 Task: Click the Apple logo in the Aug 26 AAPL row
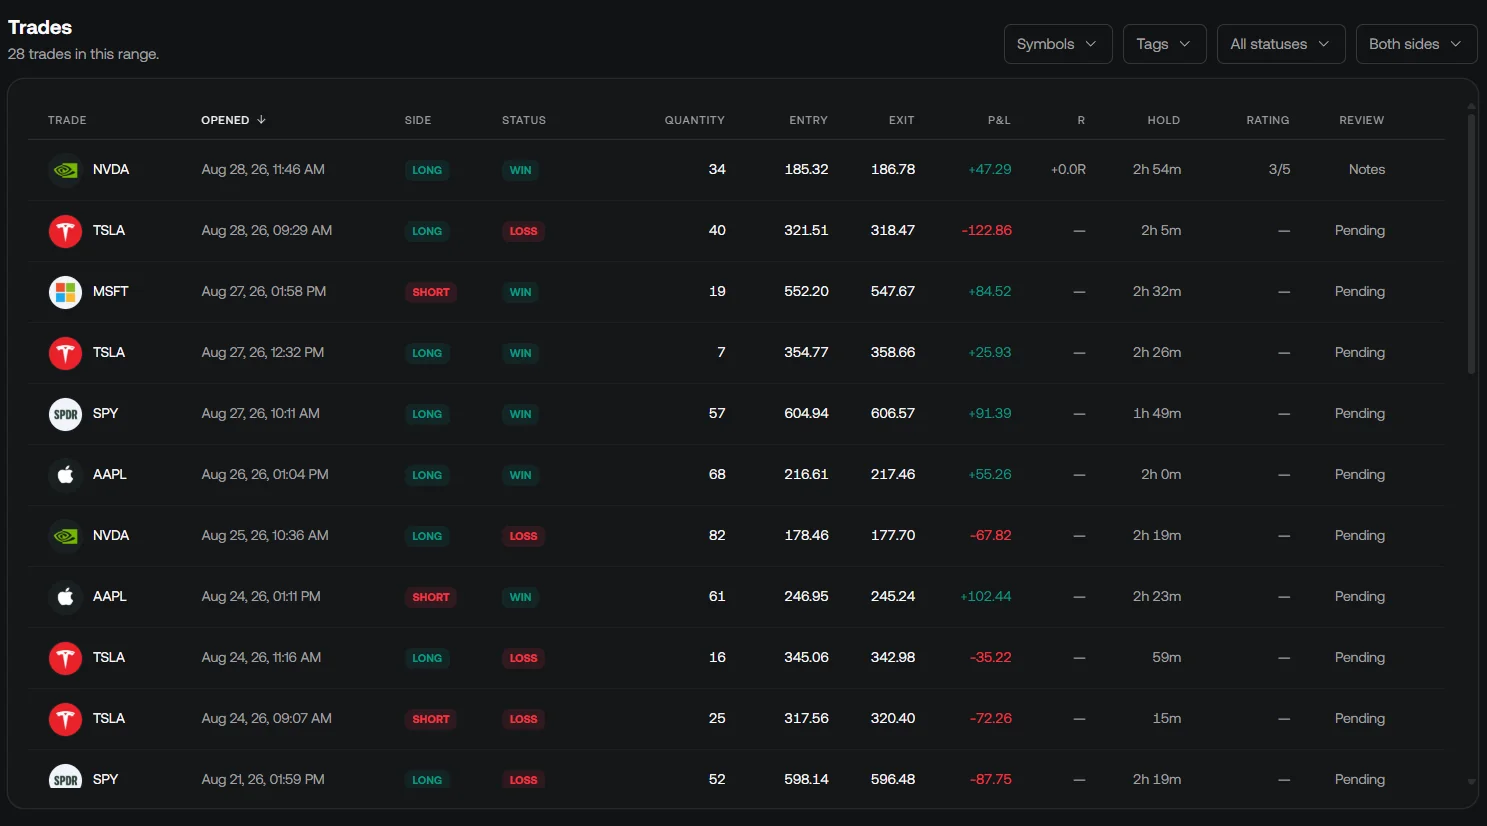pyautogui.click(x=65, y=475)
